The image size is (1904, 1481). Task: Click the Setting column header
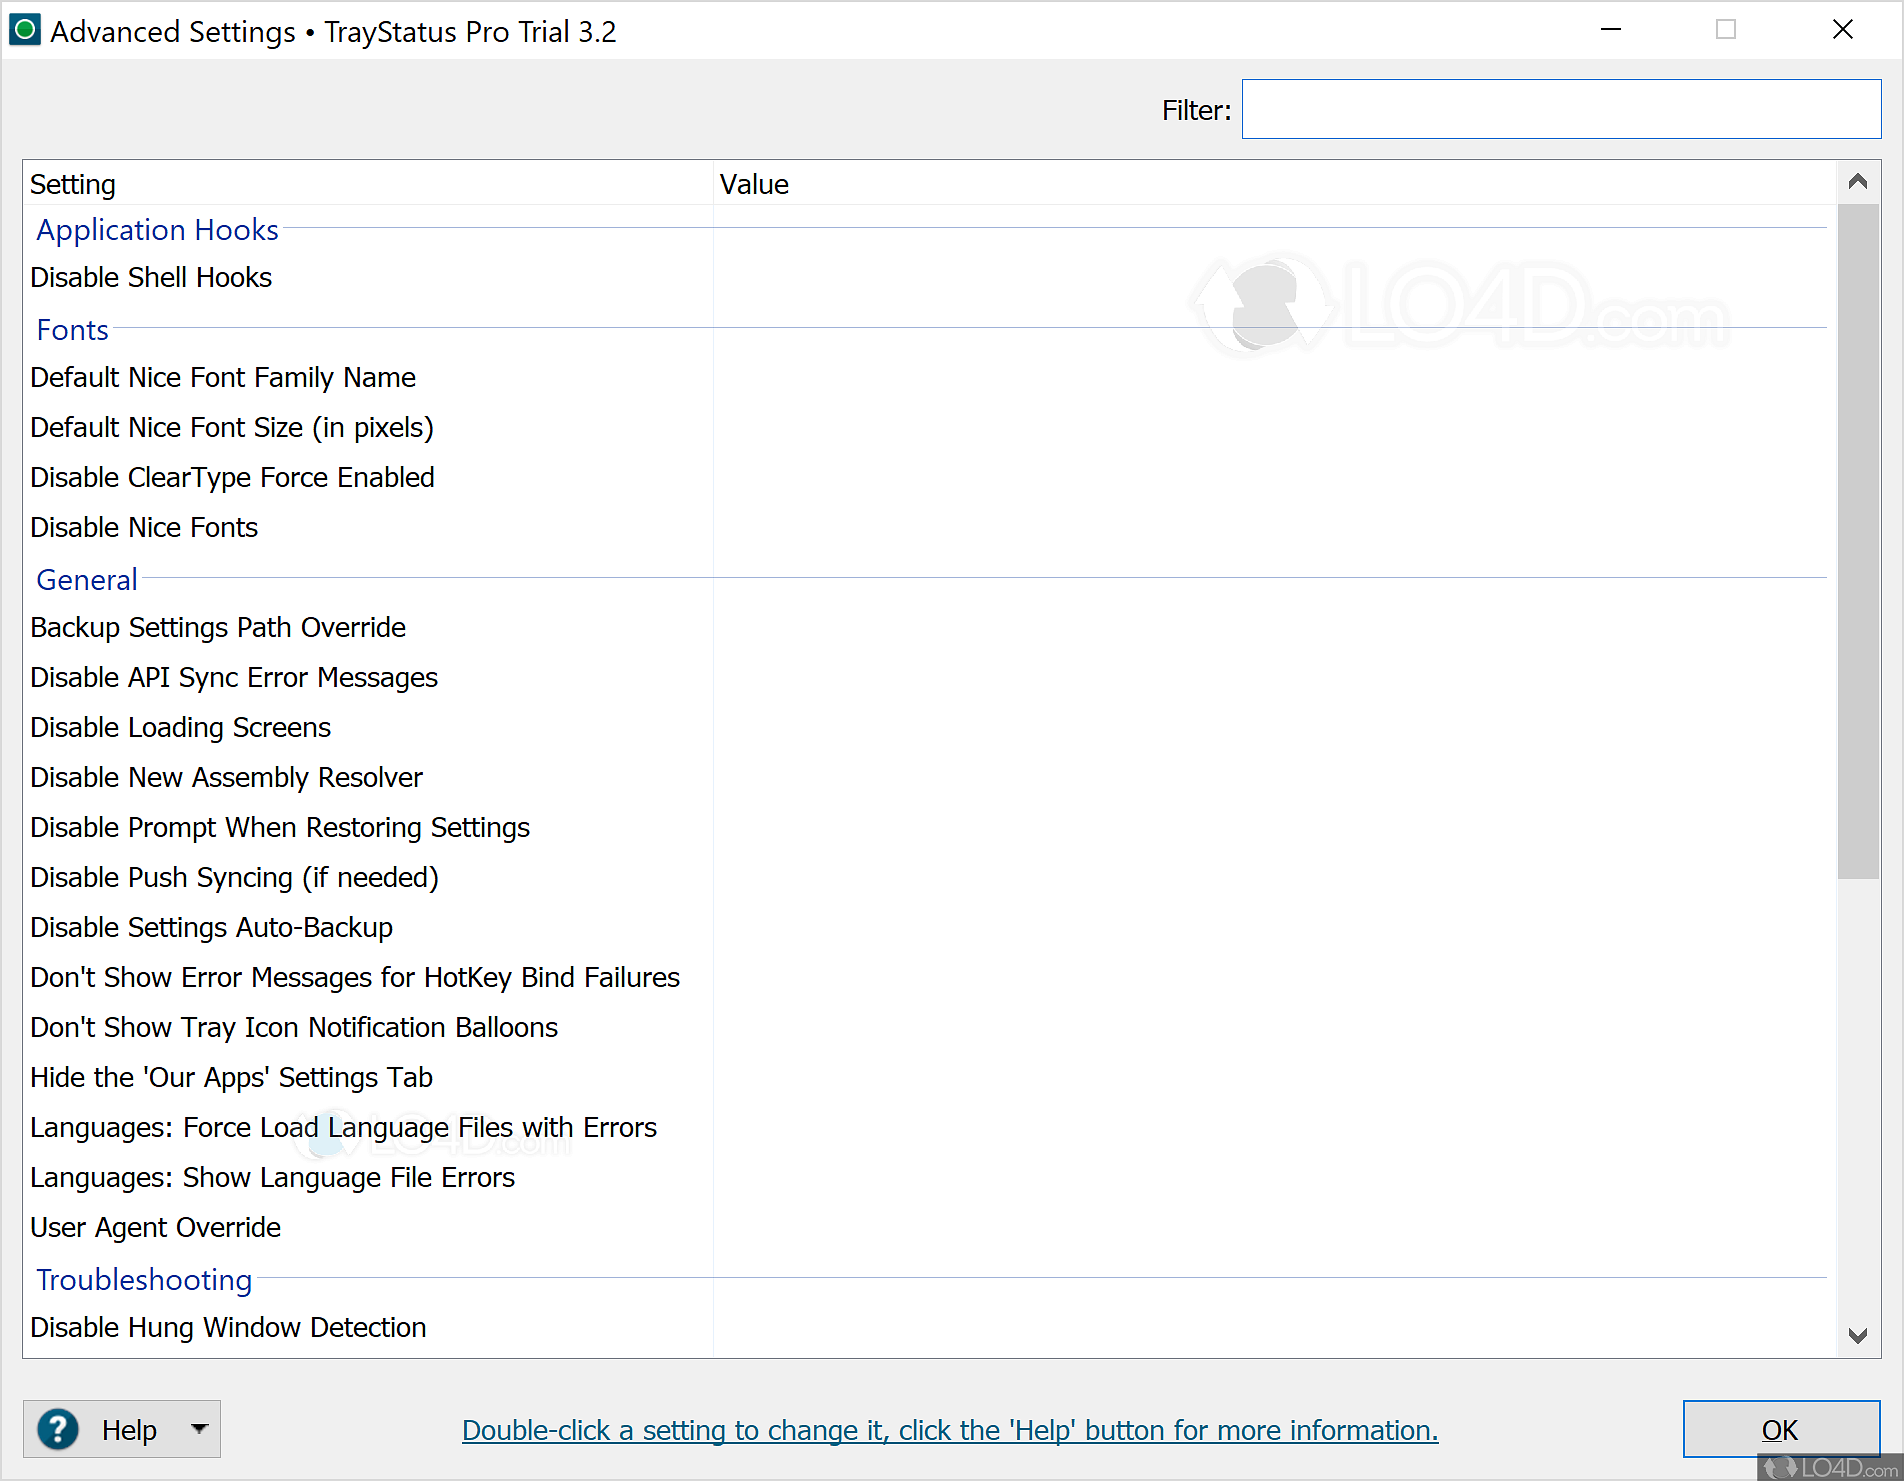coord(73,184)
